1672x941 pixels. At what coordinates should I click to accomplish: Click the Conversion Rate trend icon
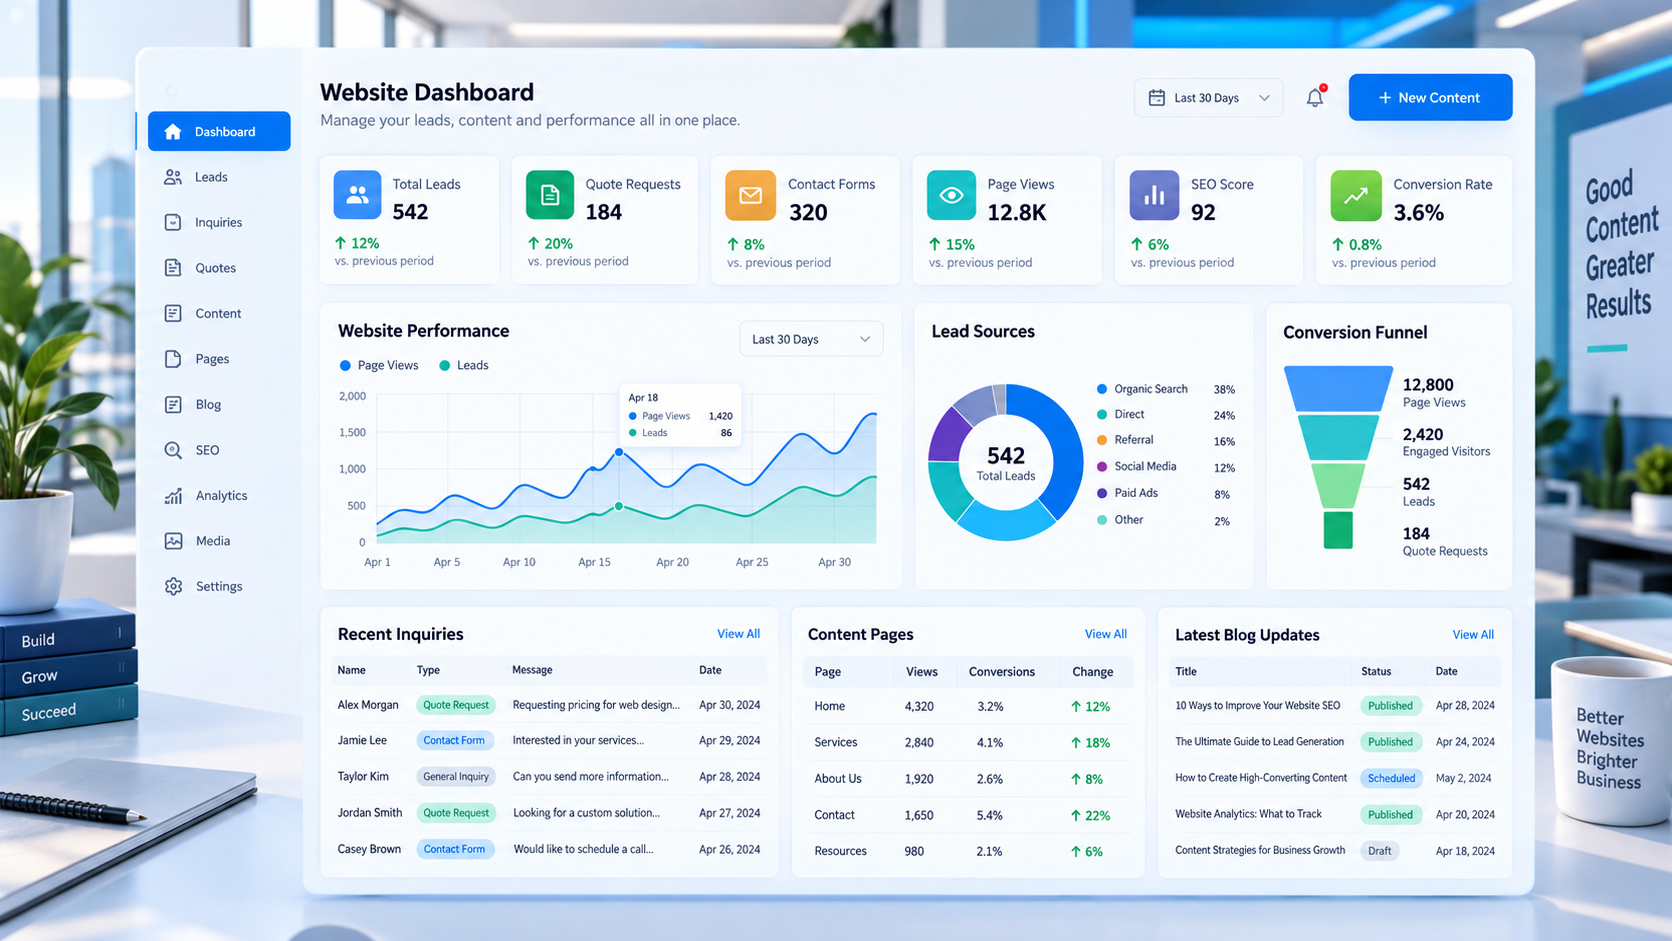(1355, 195)
